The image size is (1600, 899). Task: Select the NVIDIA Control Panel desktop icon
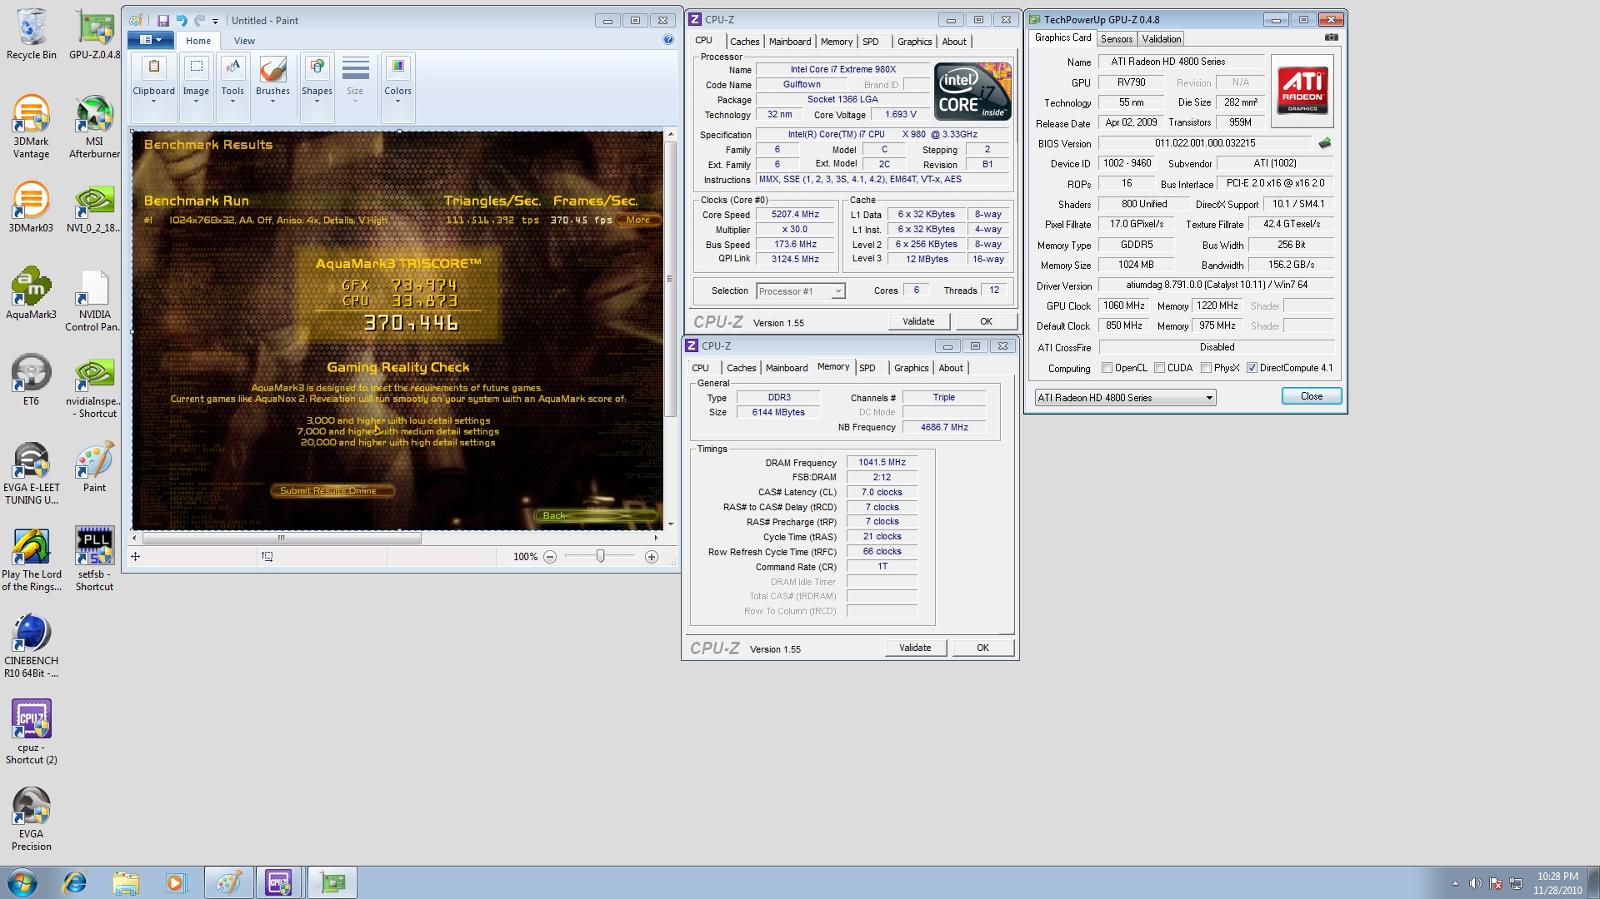(93, 301)
